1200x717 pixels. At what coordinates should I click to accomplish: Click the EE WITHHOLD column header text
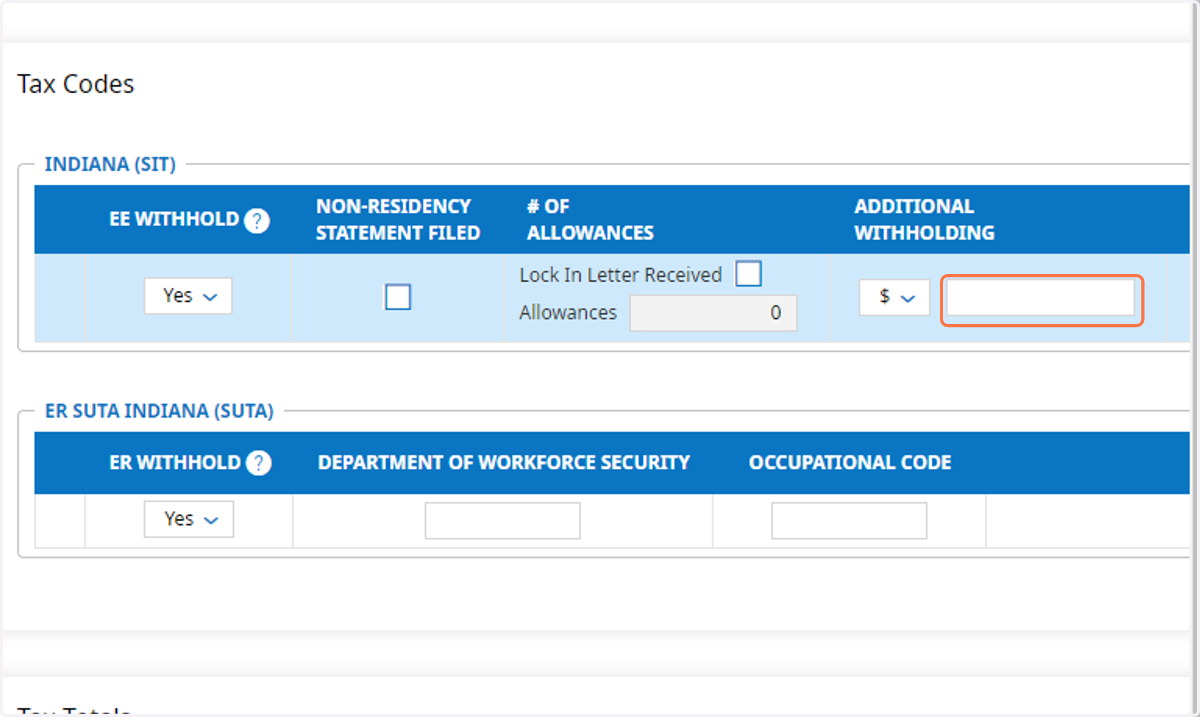(x=174, y=220)
